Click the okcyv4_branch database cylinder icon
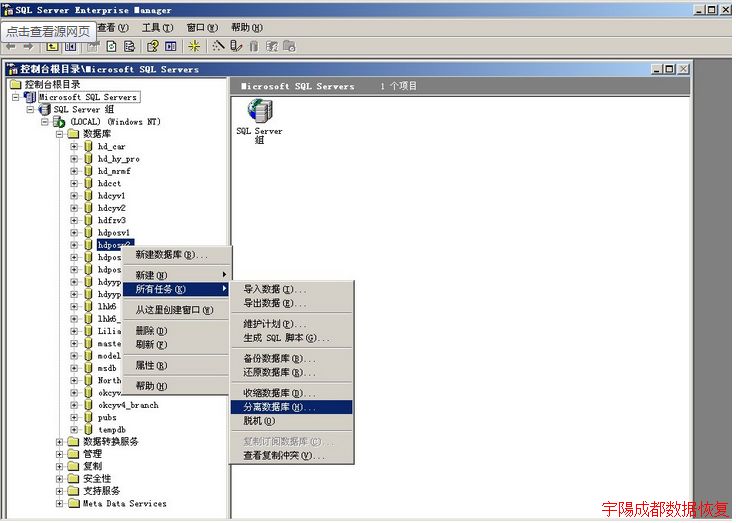The image size is (736, 523). tap(88, 405)
